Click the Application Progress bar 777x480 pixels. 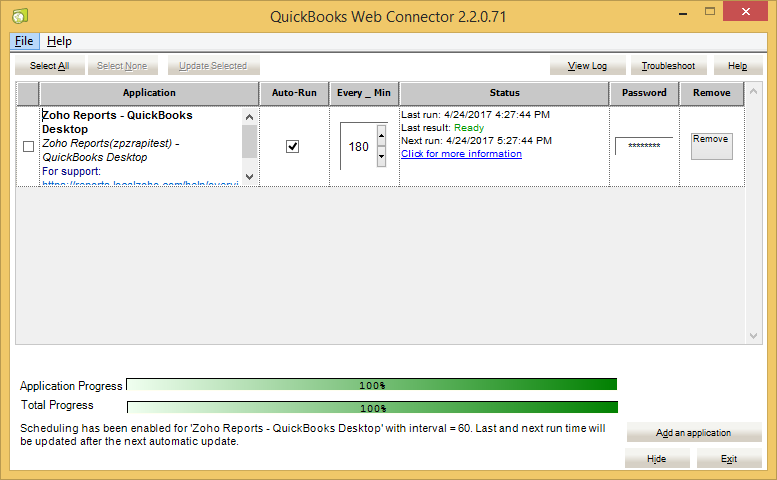(372, 385)
